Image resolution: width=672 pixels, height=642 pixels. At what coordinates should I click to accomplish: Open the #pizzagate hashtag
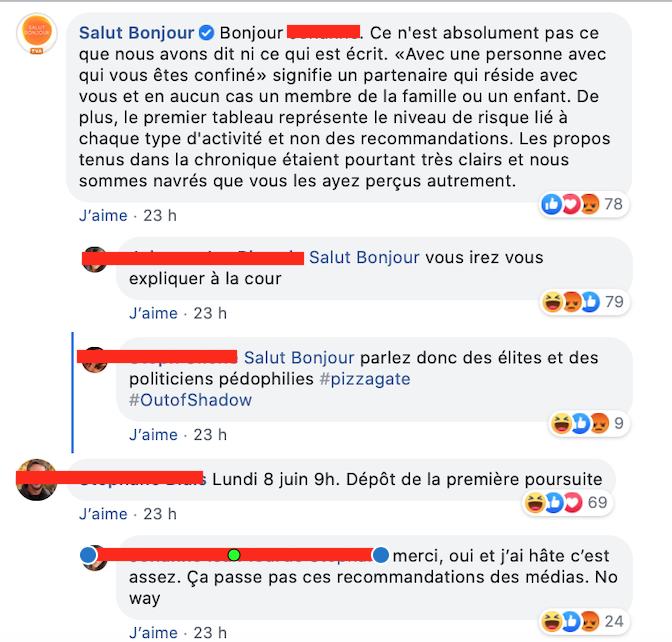[365, 379]
